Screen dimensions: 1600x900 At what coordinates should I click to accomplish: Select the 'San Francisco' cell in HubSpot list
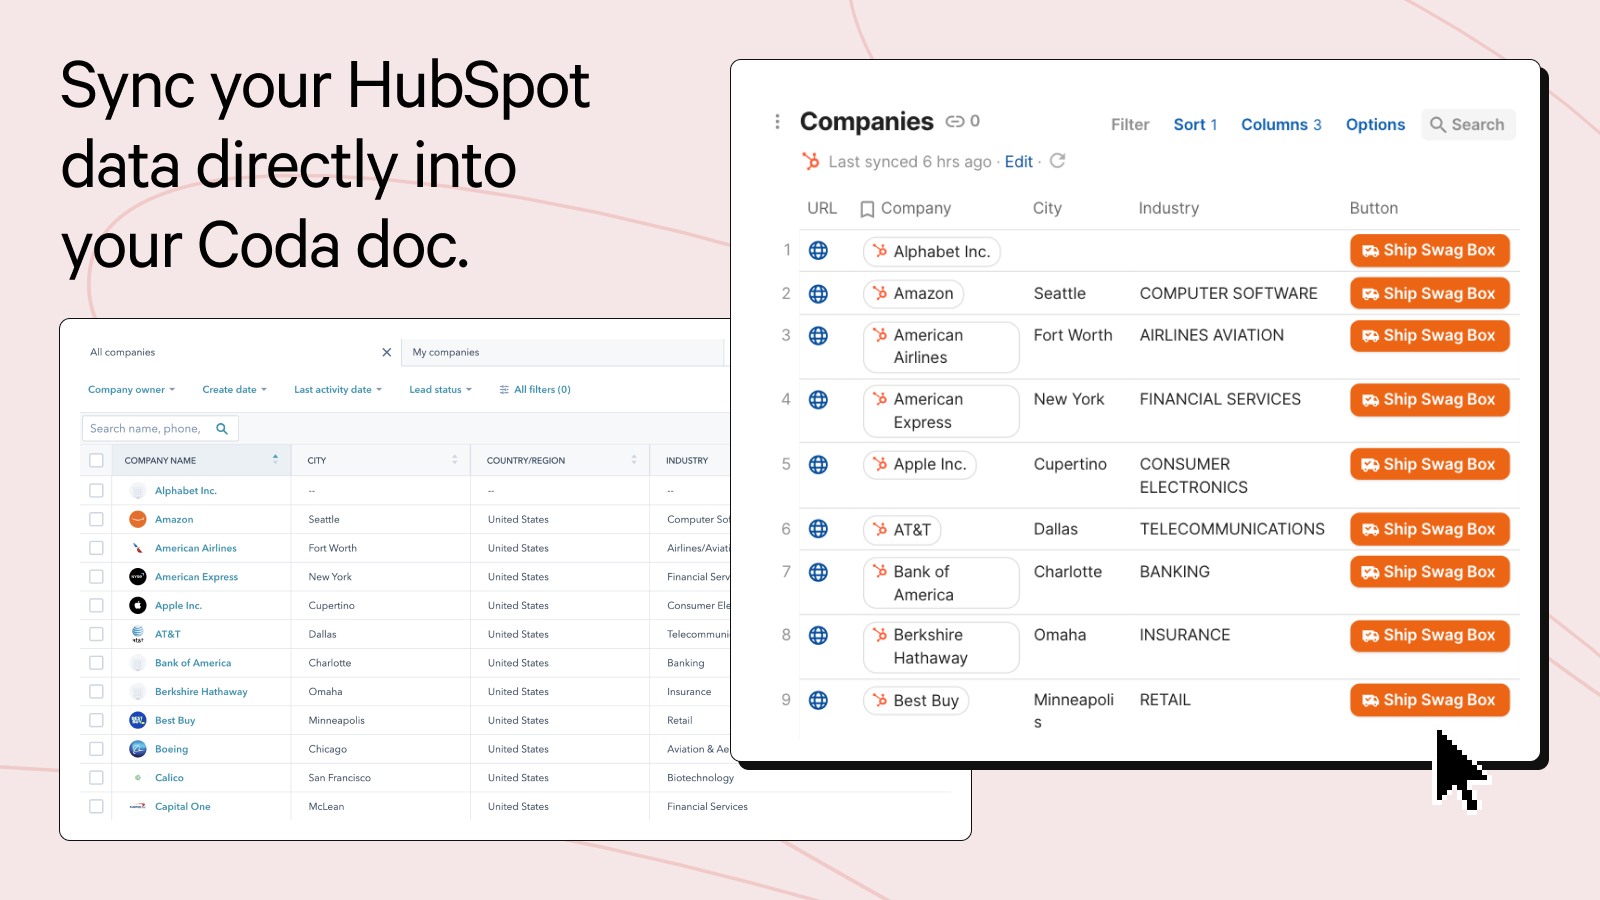pyautogui.click(x=339, y=778)
